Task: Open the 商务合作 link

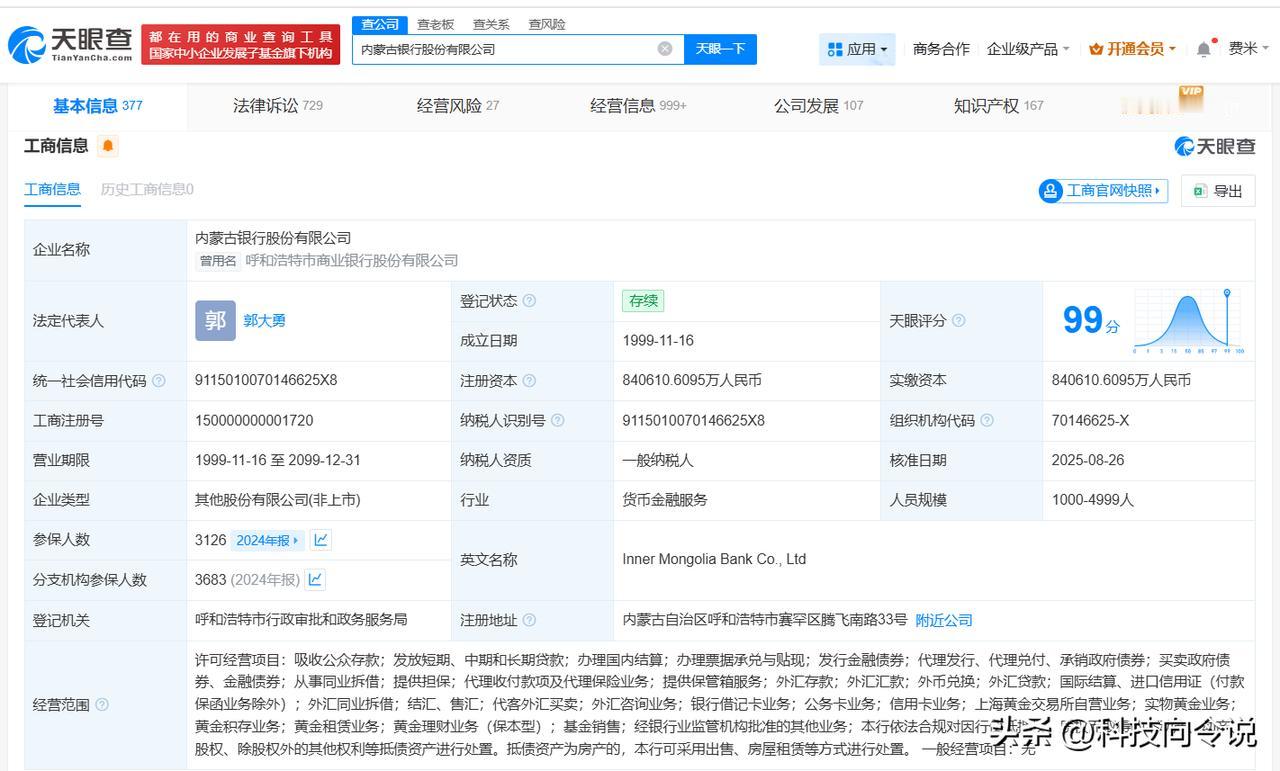Action: (x=941, y=49)
